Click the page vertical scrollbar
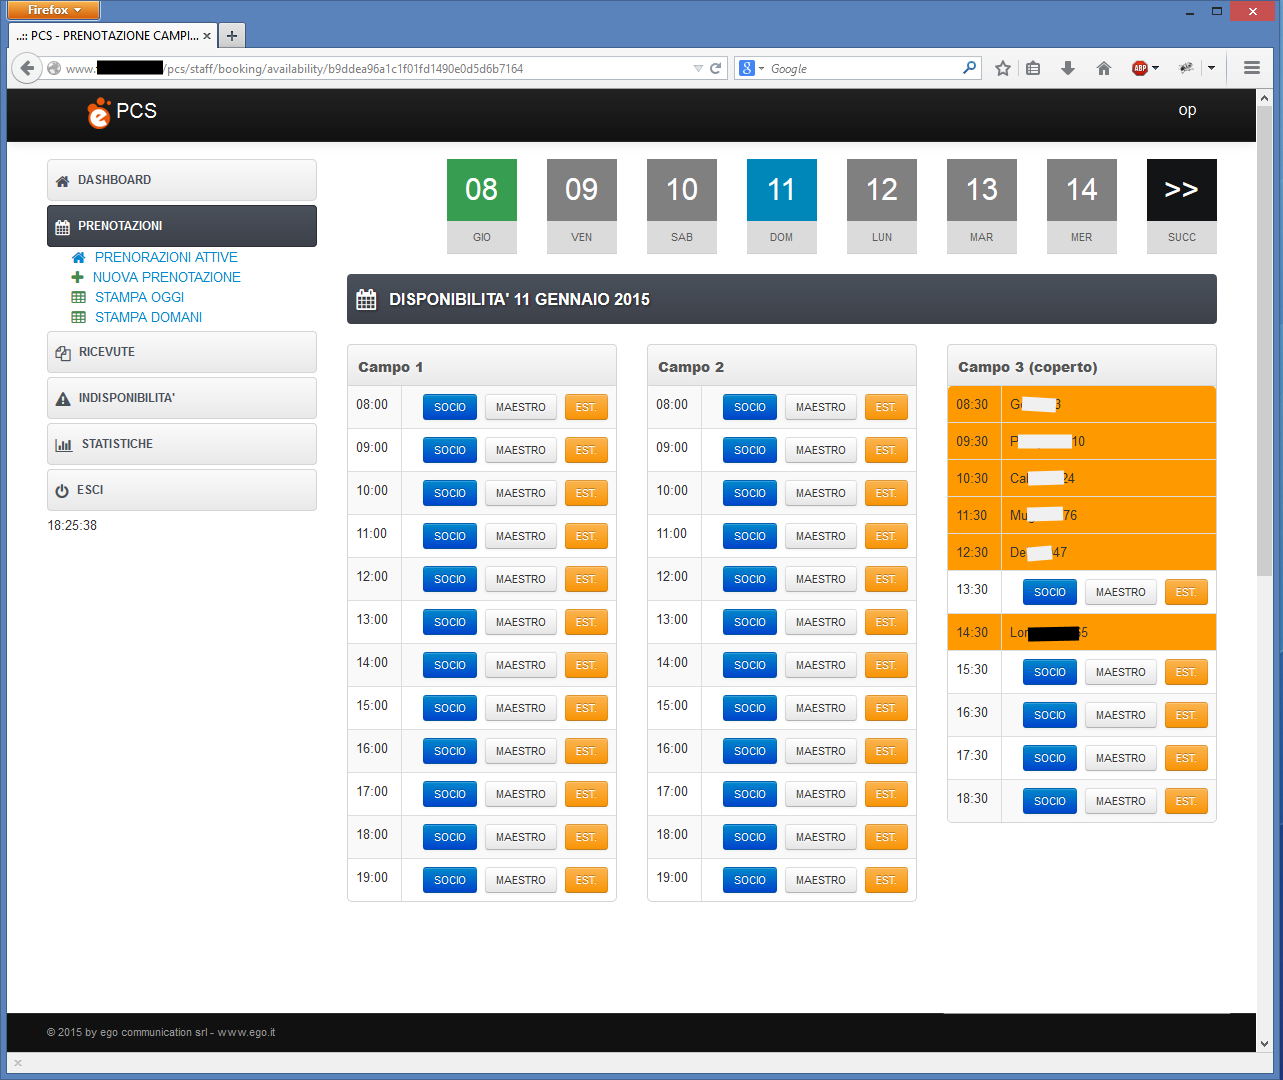Viewport: 1283px width, 1080px height. pyautogui.click(x=1265, y=340)
